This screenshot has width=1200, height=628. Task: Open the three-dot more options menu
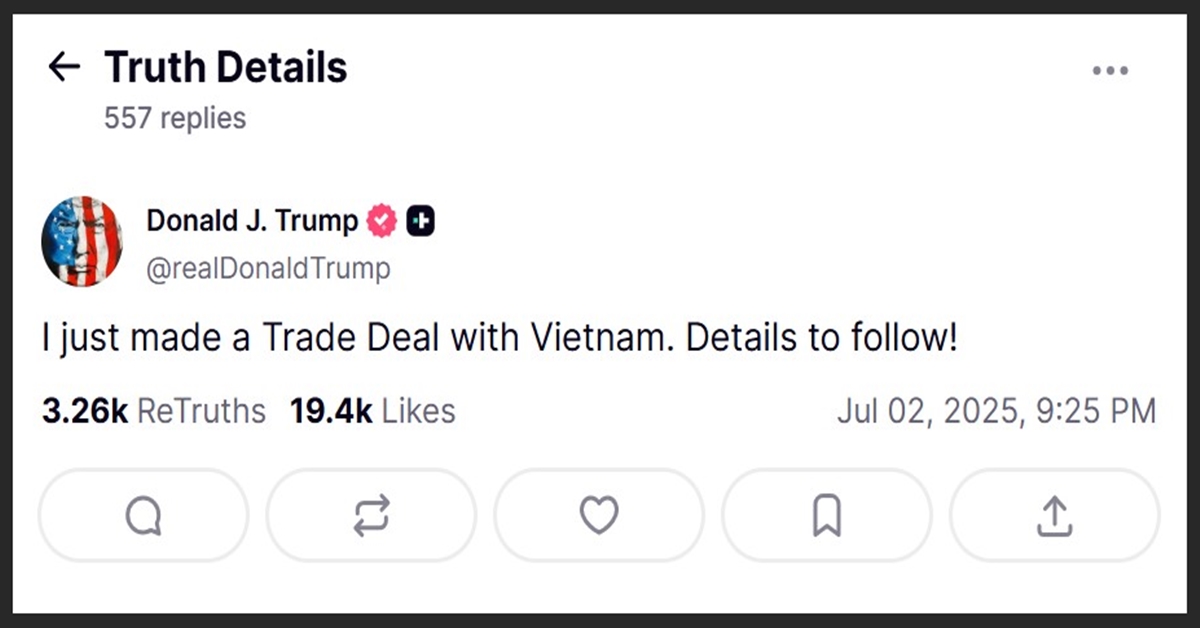[1110, 71]
